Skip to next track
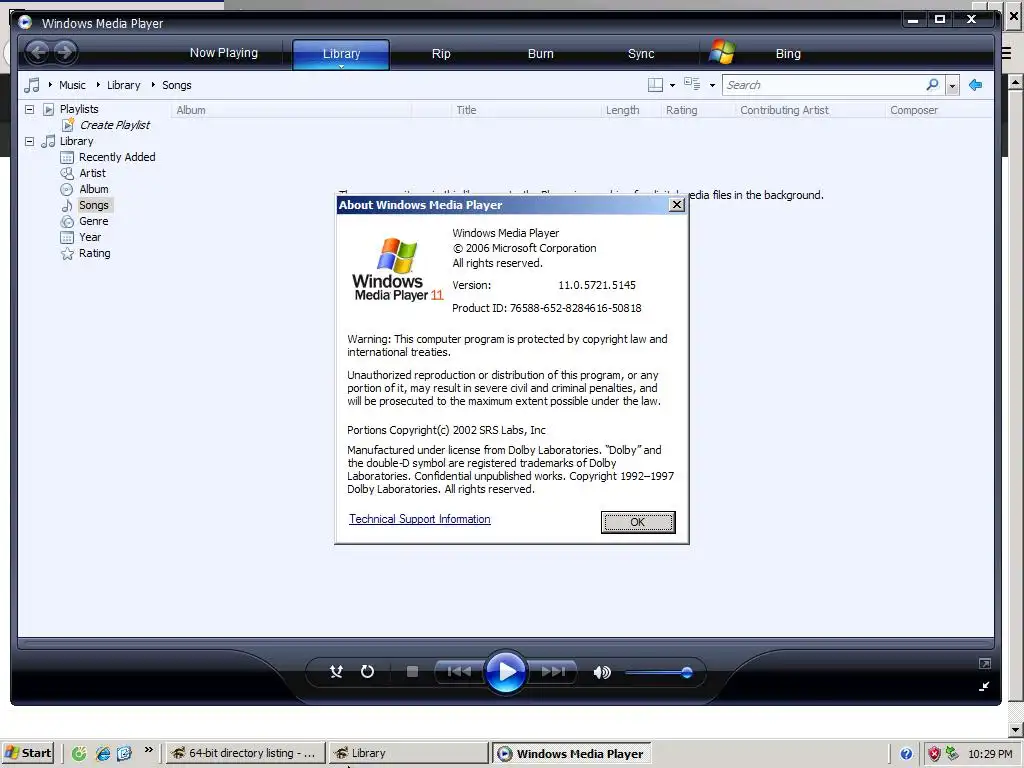This screenshot has width=1024, height=768. pyautogui.click(x=552, y=671)
